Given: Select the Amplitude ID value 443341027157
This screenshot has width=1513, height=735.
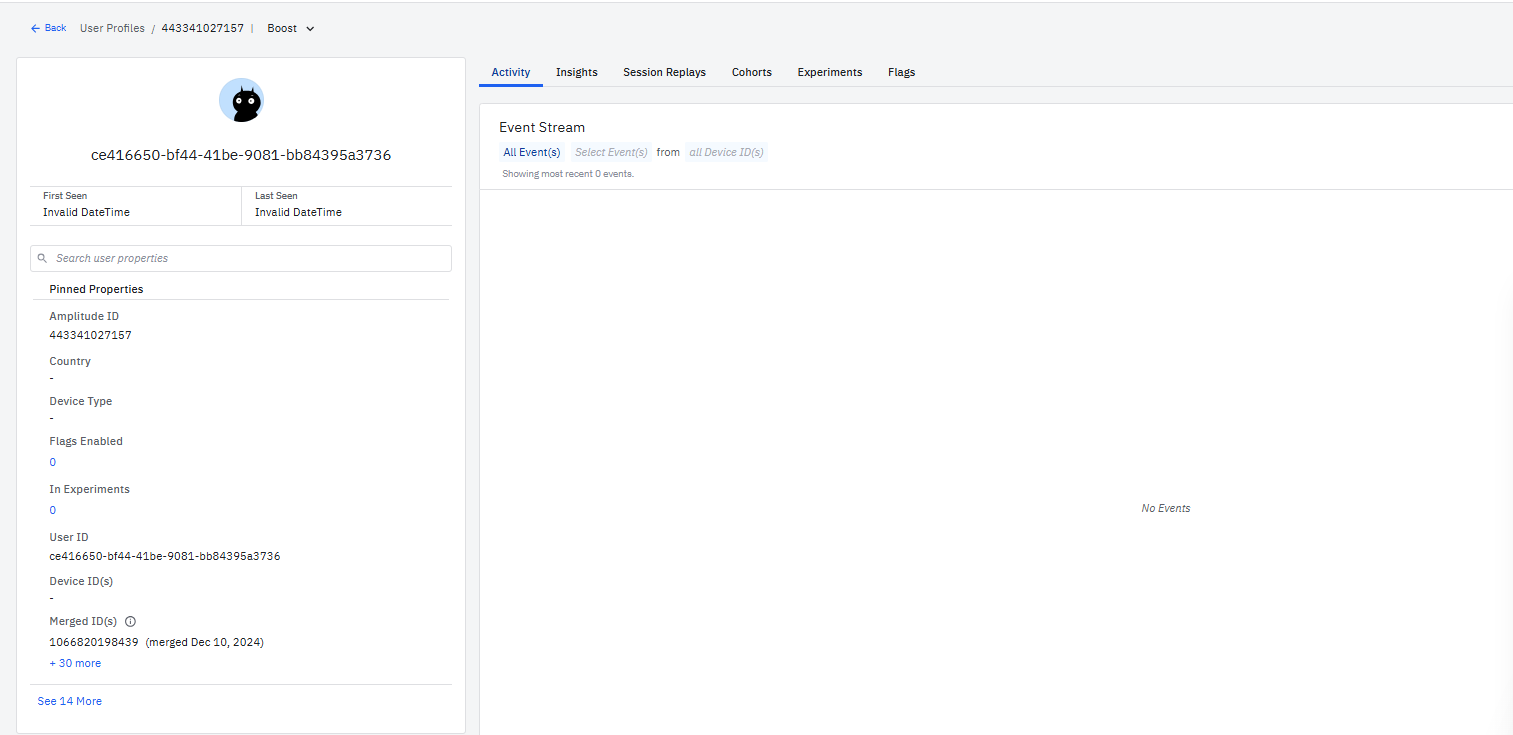Looking at the screenshot, I should [x=90, y=335].
